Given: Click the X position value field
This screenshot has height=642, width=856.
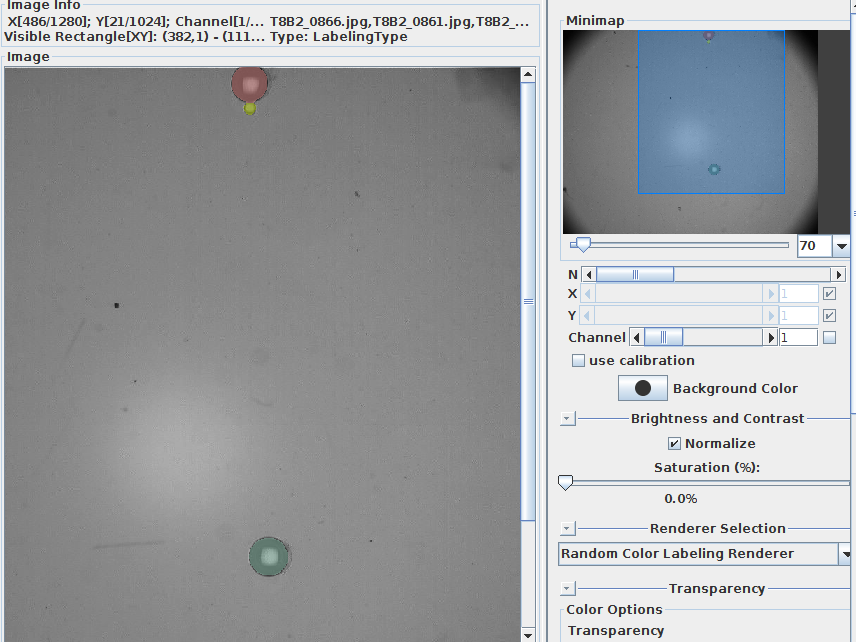Looking at the screenshot, I should pos(799,294).
